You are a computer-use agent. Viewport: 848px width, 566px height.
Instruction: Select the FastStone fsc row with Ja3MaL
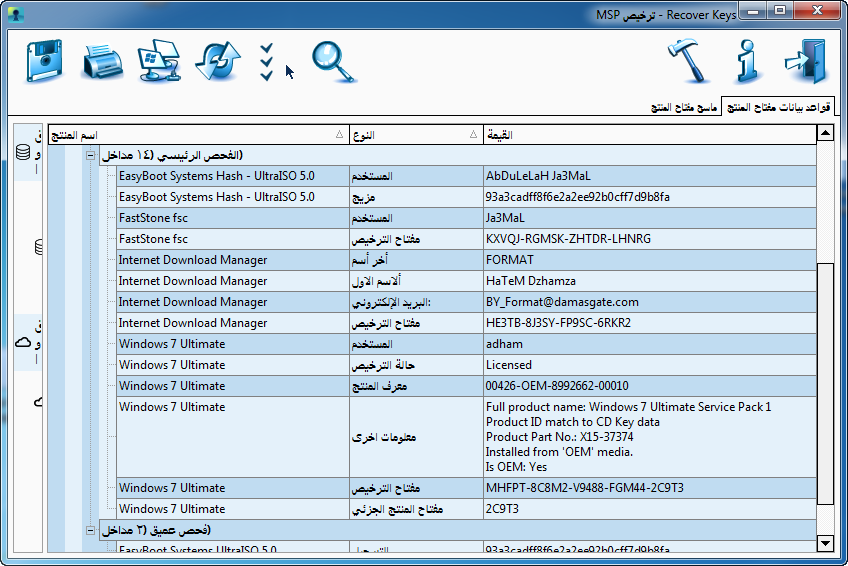click(466, 218)
